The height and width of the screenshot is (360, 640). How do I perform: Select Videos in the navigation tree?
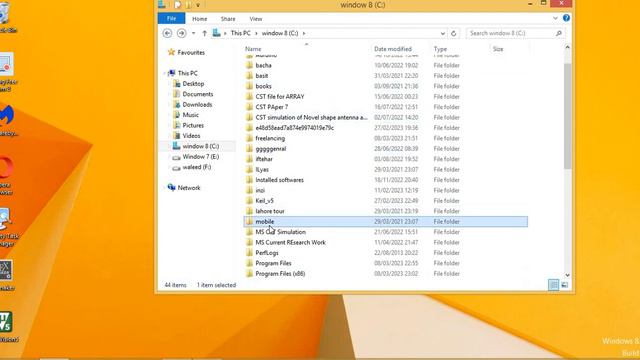191,136
